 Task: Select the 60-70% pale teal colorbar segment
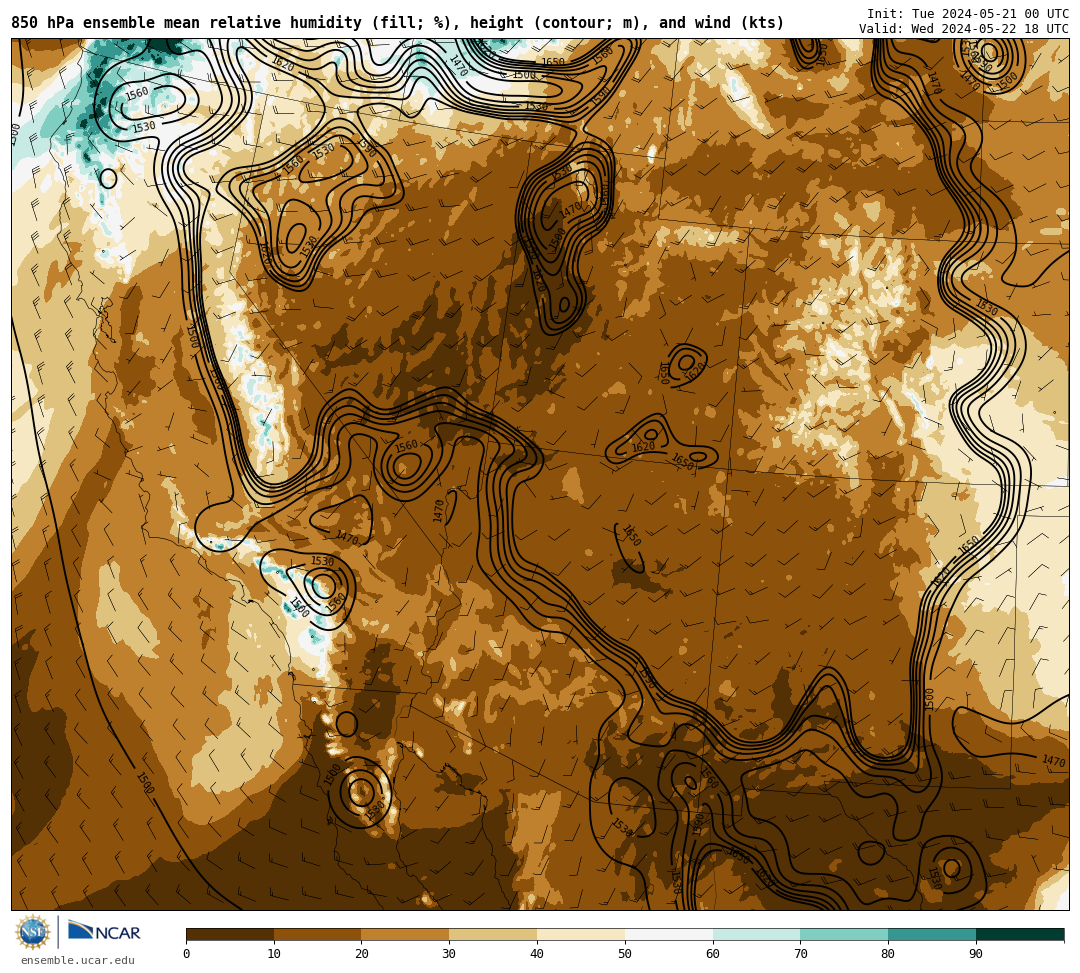coord(756,934)
